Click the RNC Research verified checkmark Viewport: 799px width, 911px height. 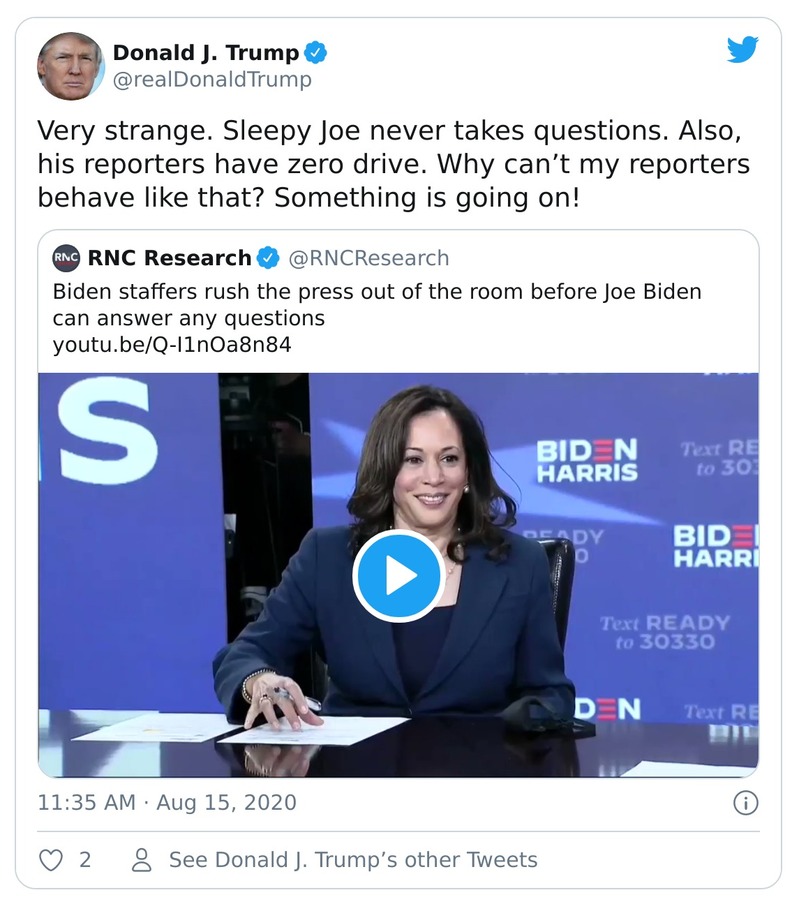click(x=265, y=257)
